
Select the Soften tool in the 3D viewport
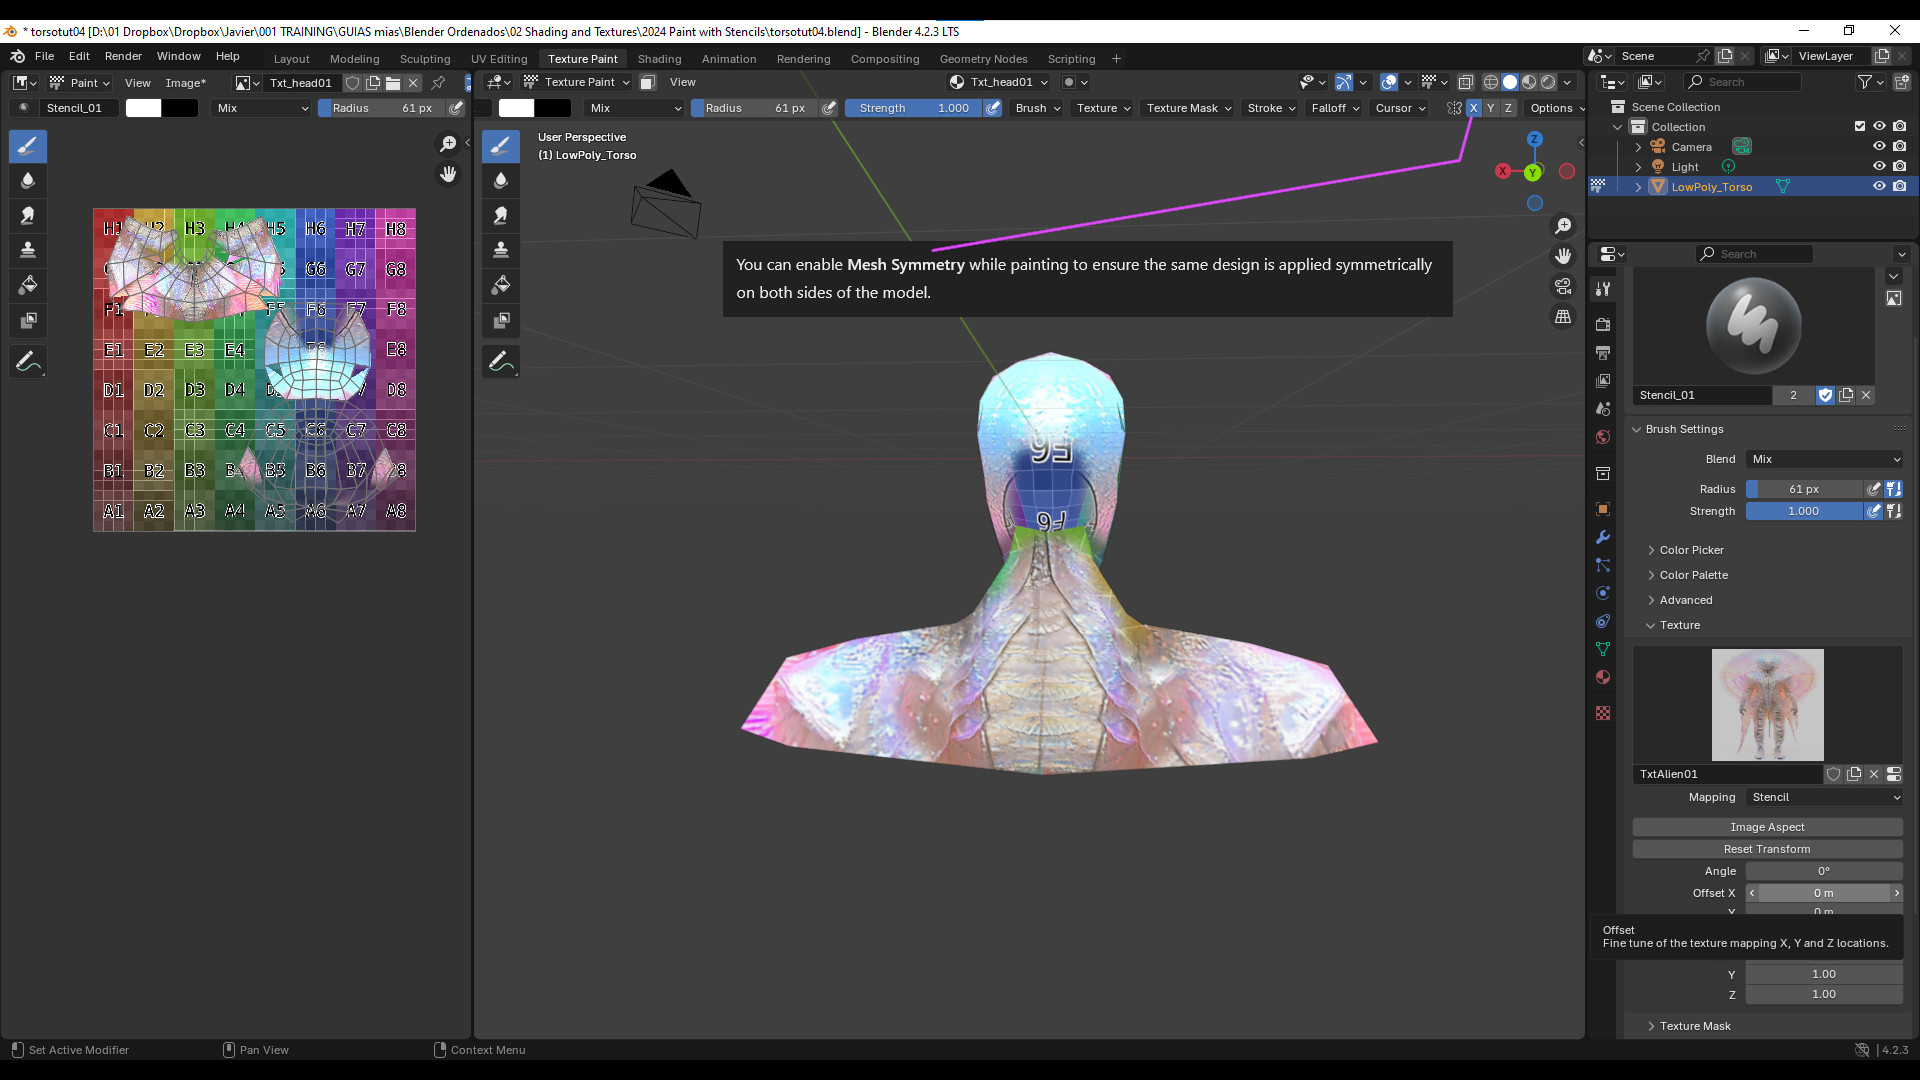[501, 181]
